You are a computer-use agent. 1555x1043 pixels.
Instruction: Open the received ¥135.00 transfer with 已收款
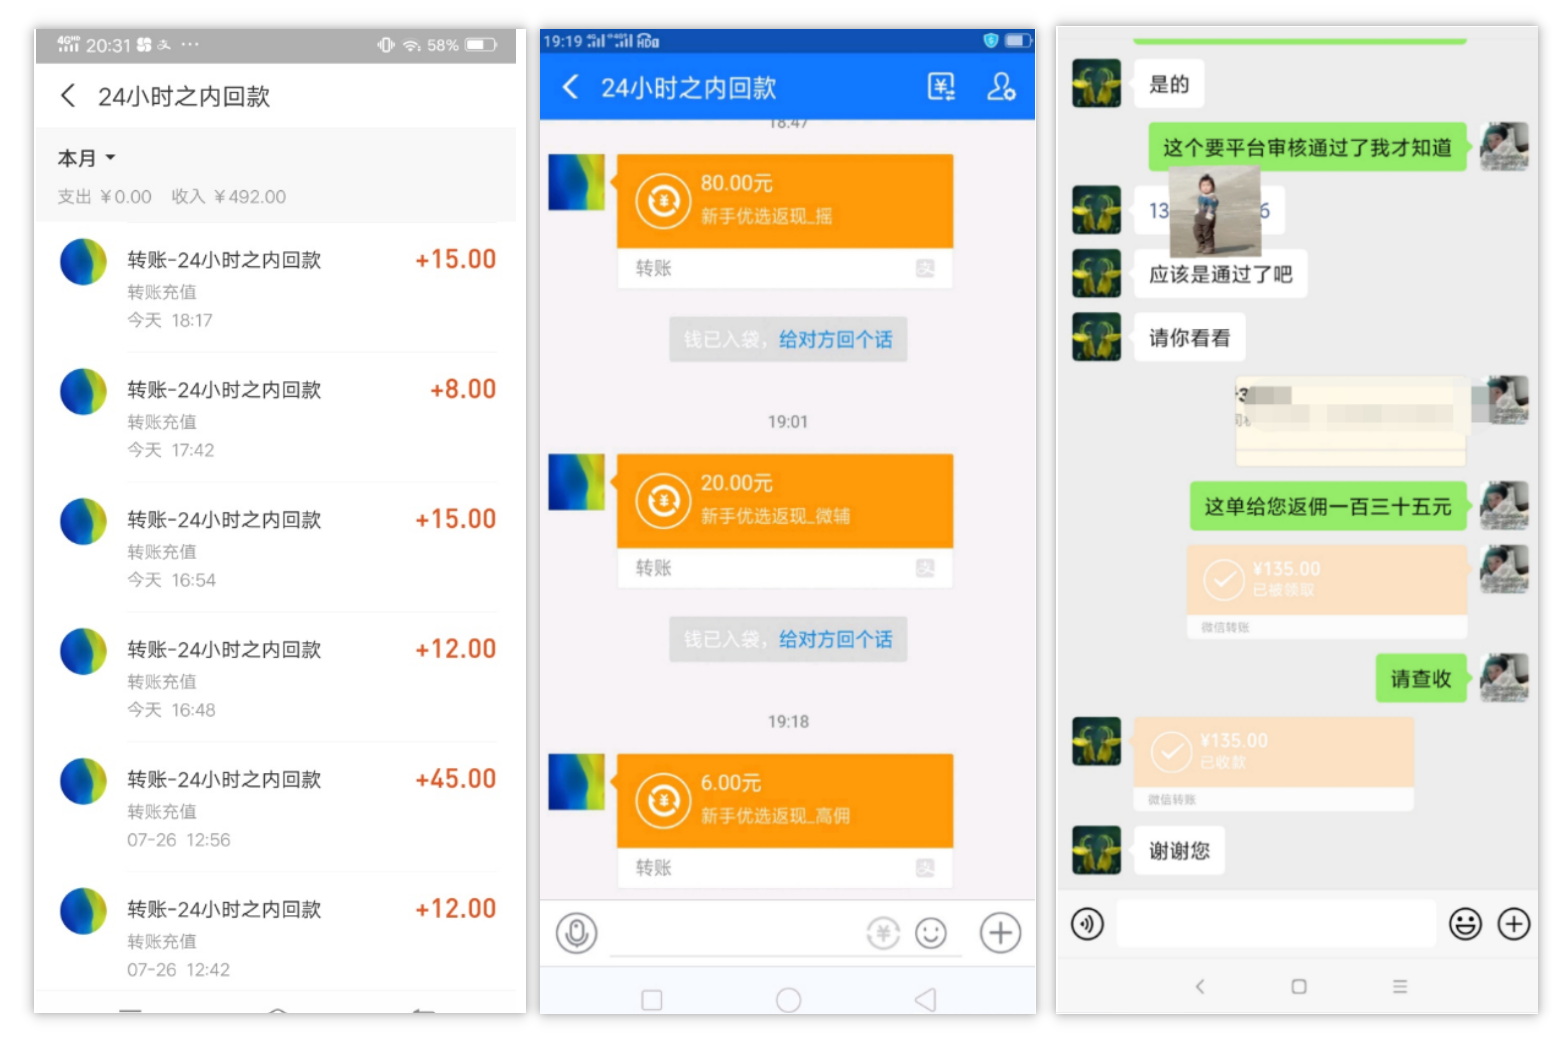pos(1273,752)
